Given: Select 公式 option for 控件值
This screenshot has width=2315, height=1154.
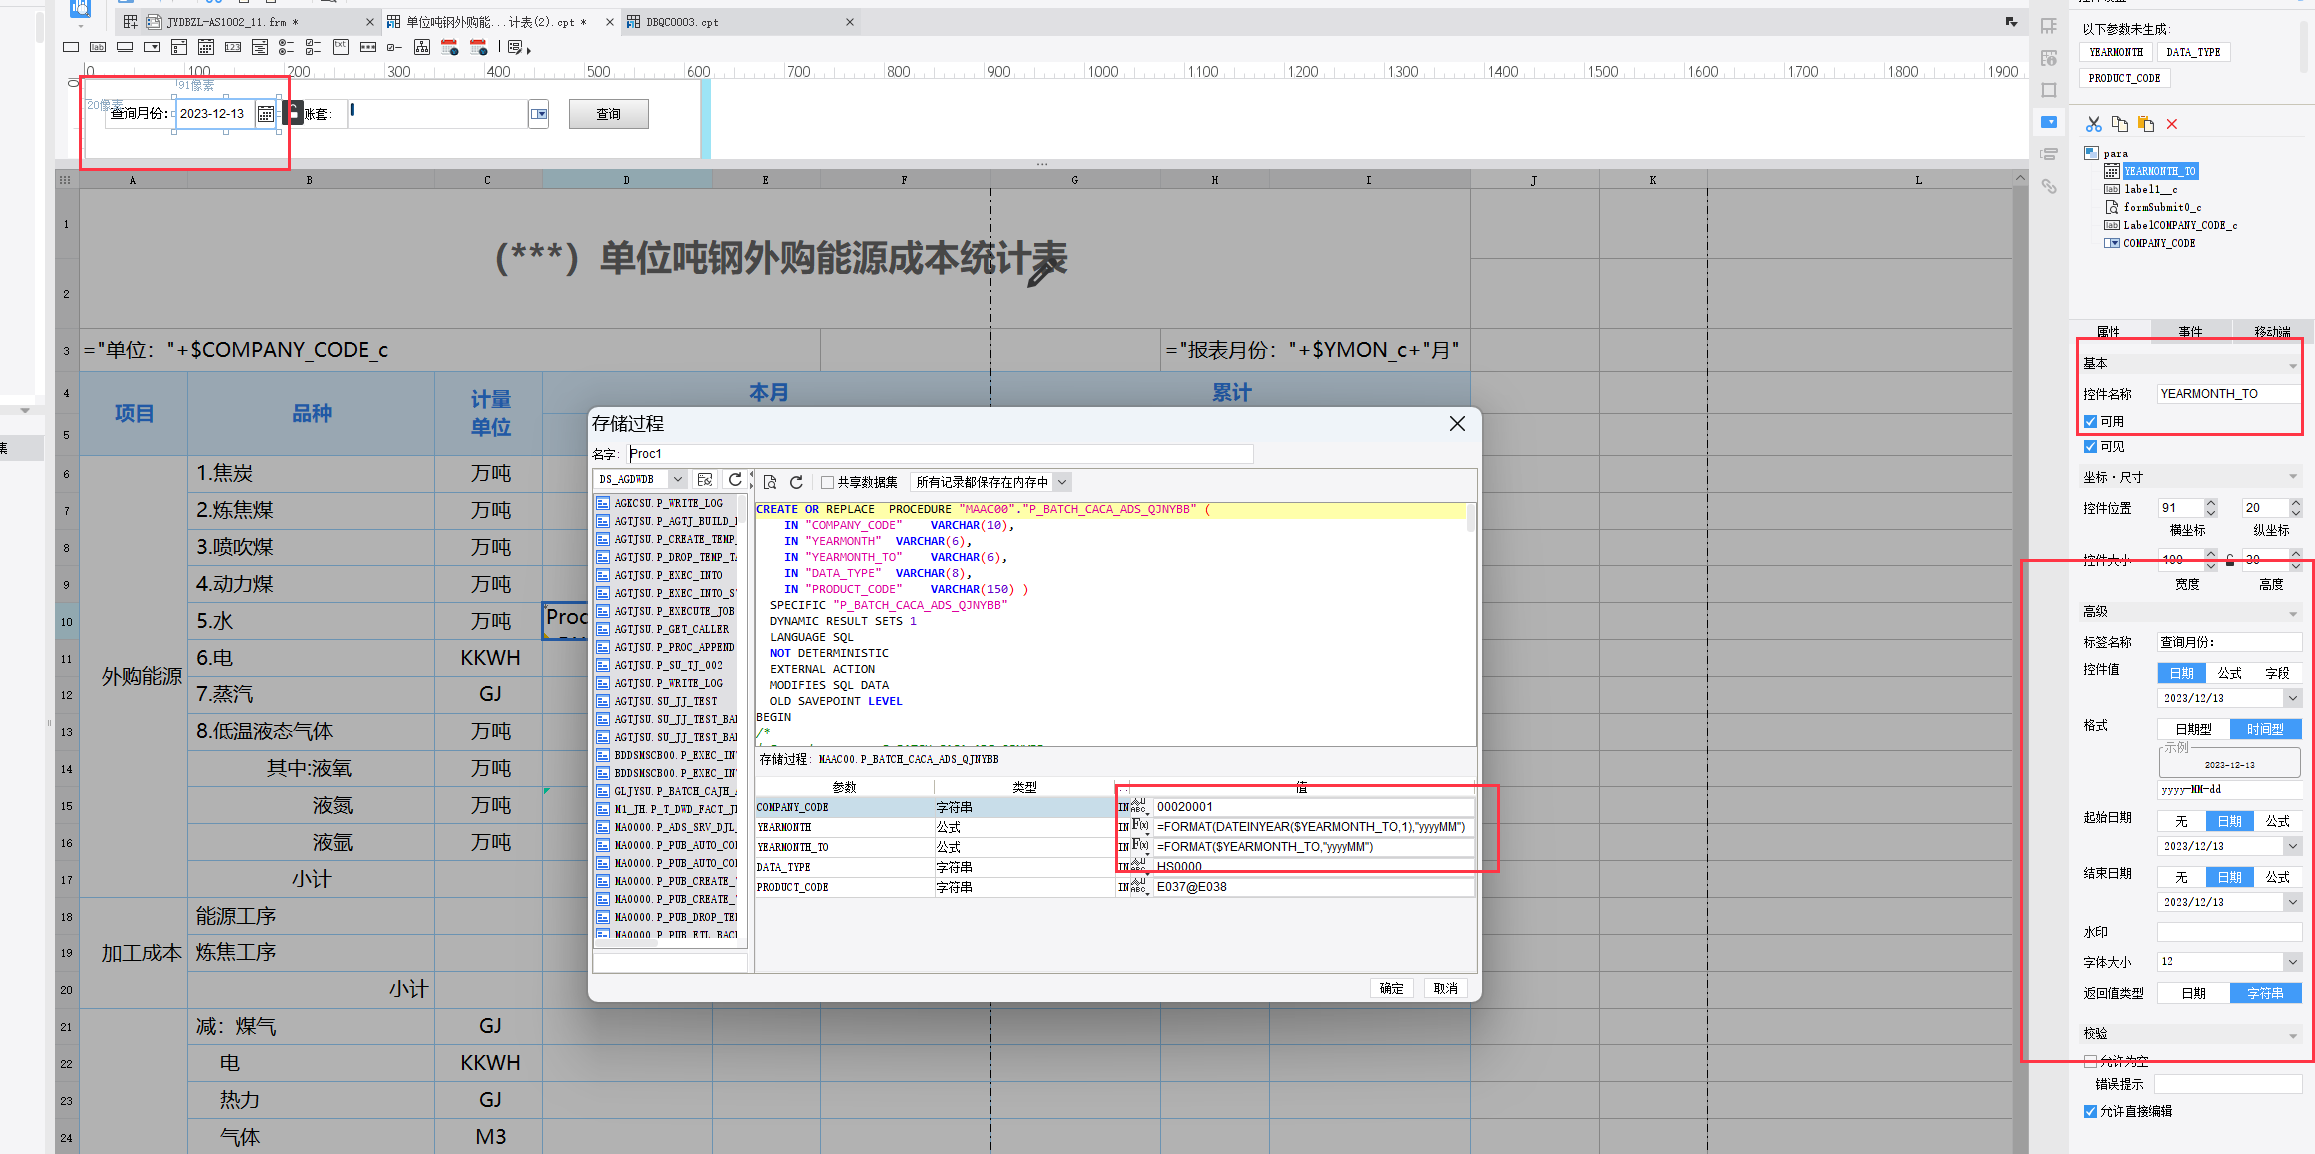Looking at the screenshot, I should point(2229,673).
